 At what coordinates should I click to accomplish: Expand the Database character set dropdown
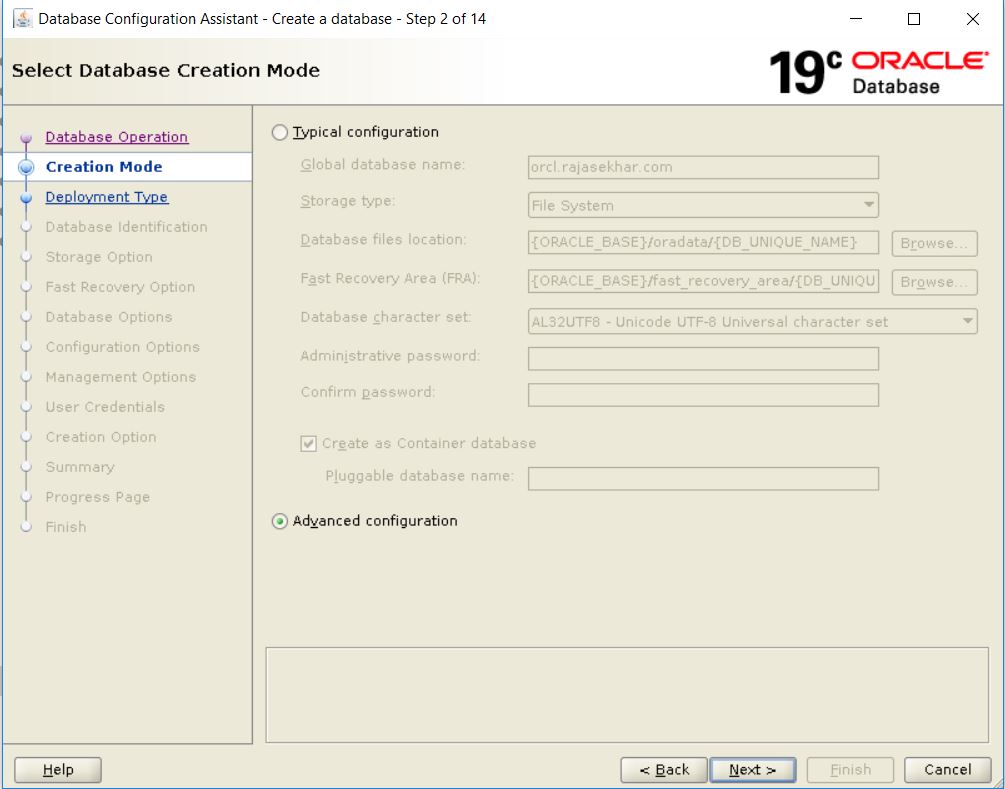coord(752,321)
